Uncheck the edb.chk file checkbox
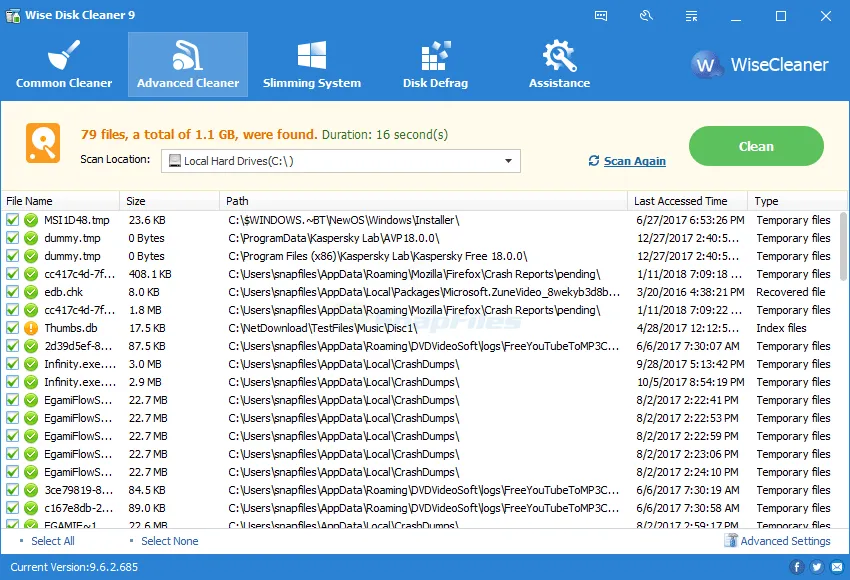 (12, 292)
